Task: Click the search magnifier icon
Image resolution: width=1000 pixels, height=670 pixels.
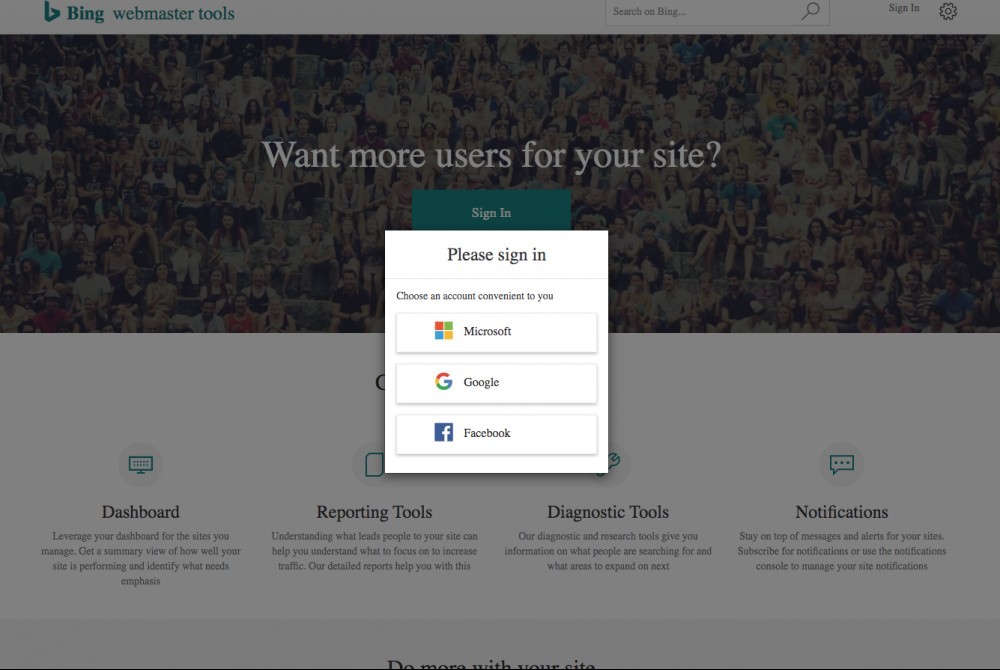Action: pos(811,11)
